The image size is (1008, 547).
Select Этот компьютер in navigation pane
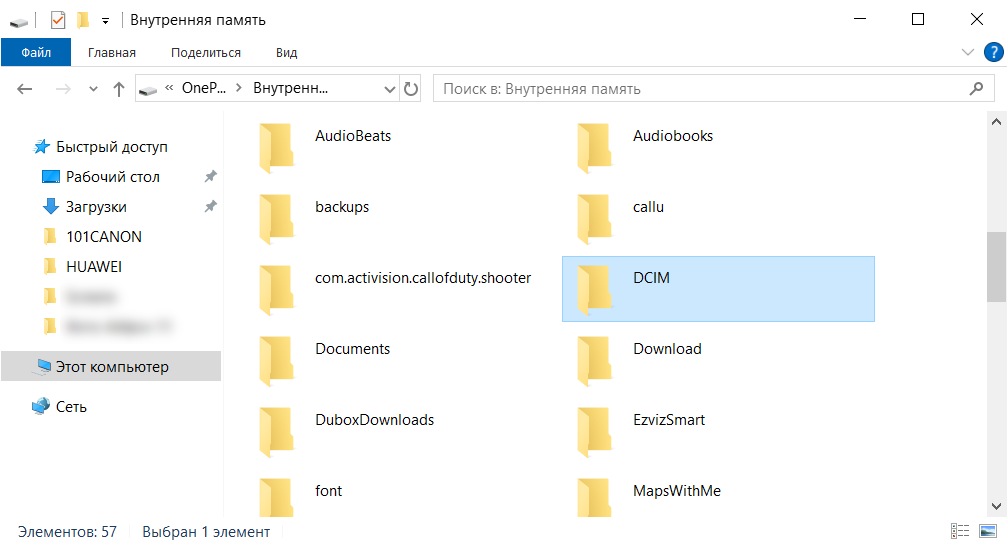pyautogui.click(x=111, y=366)
